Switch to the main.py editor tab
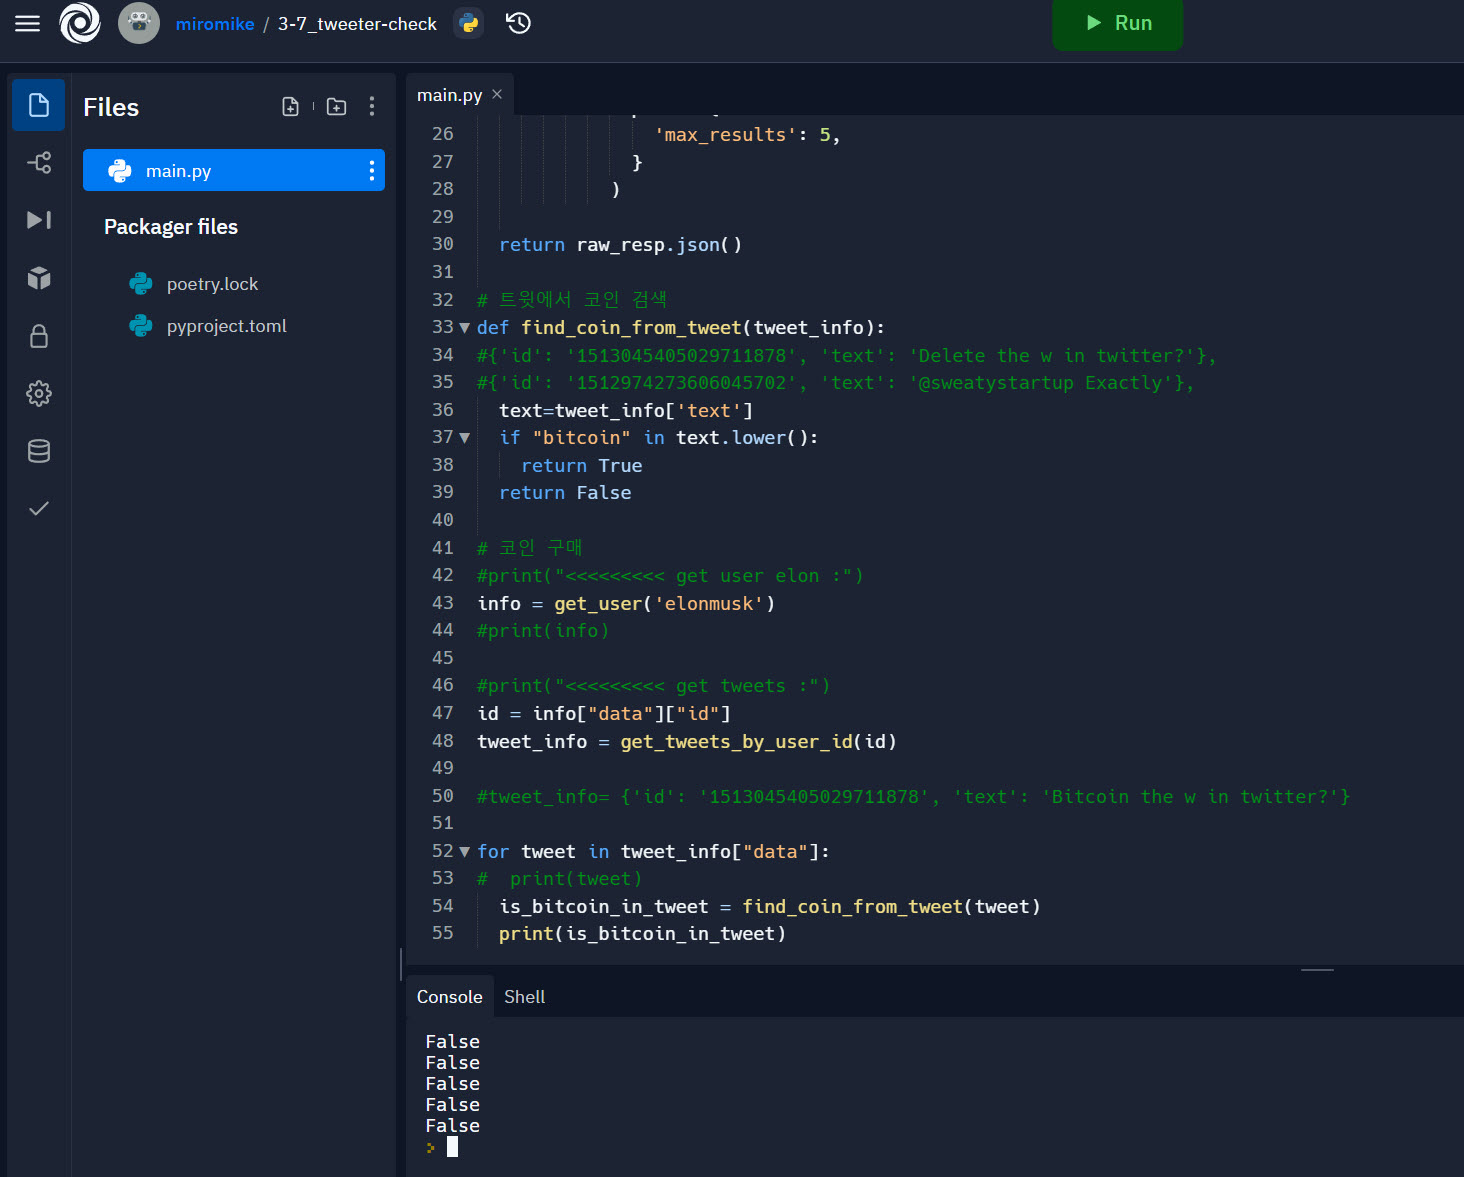 pyautogui.click(x=449, y=95)
